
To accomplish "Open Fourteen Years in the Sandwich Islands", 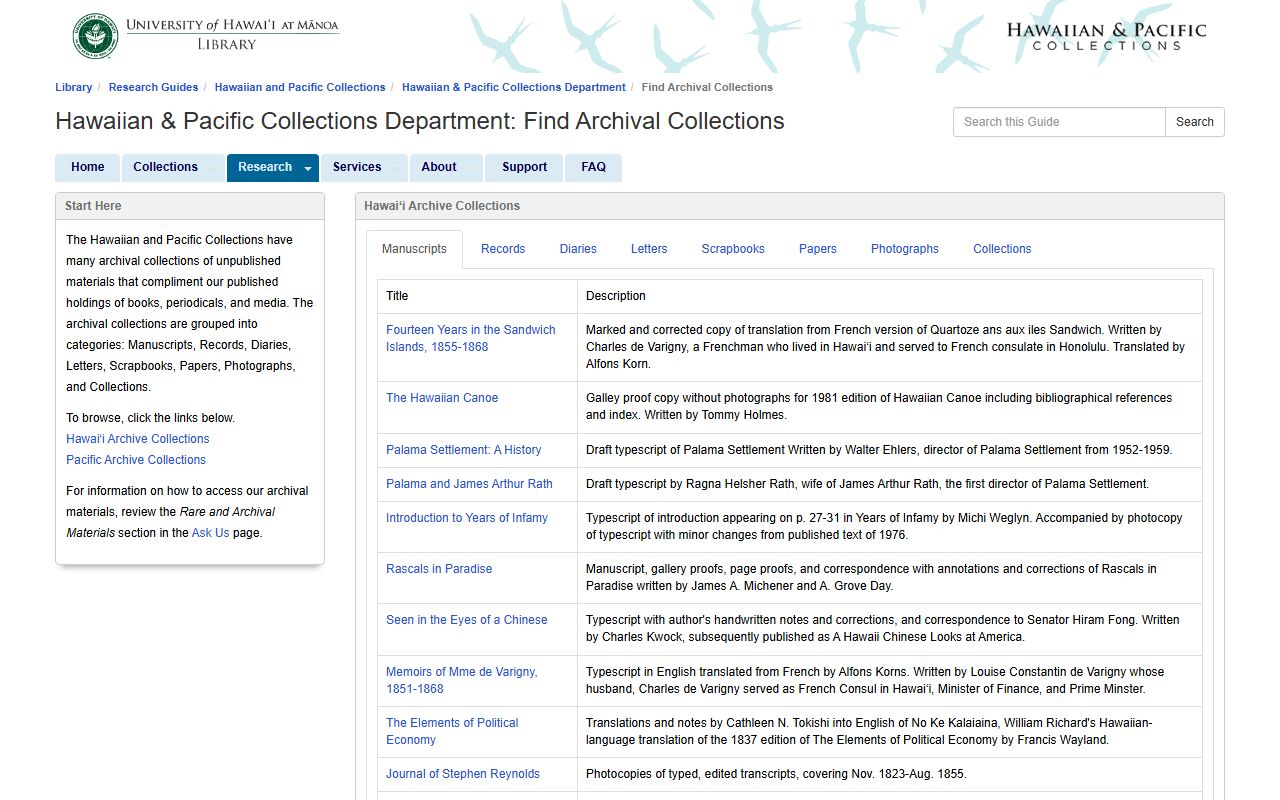I will [470, 338].
